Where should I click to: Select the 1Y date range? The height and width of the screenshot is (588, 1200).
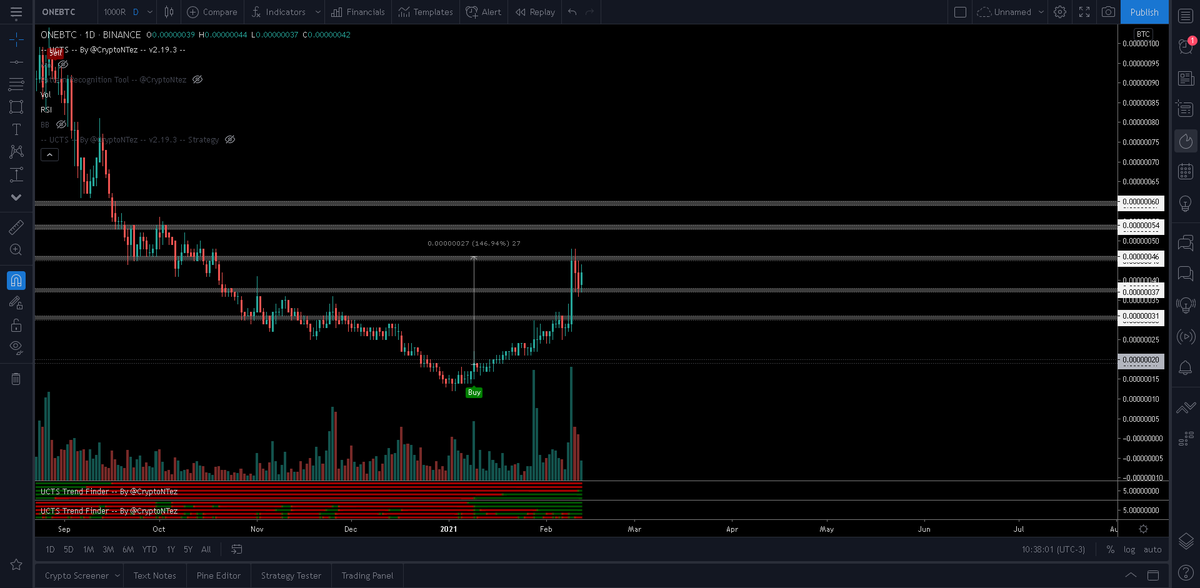[169, 549]
